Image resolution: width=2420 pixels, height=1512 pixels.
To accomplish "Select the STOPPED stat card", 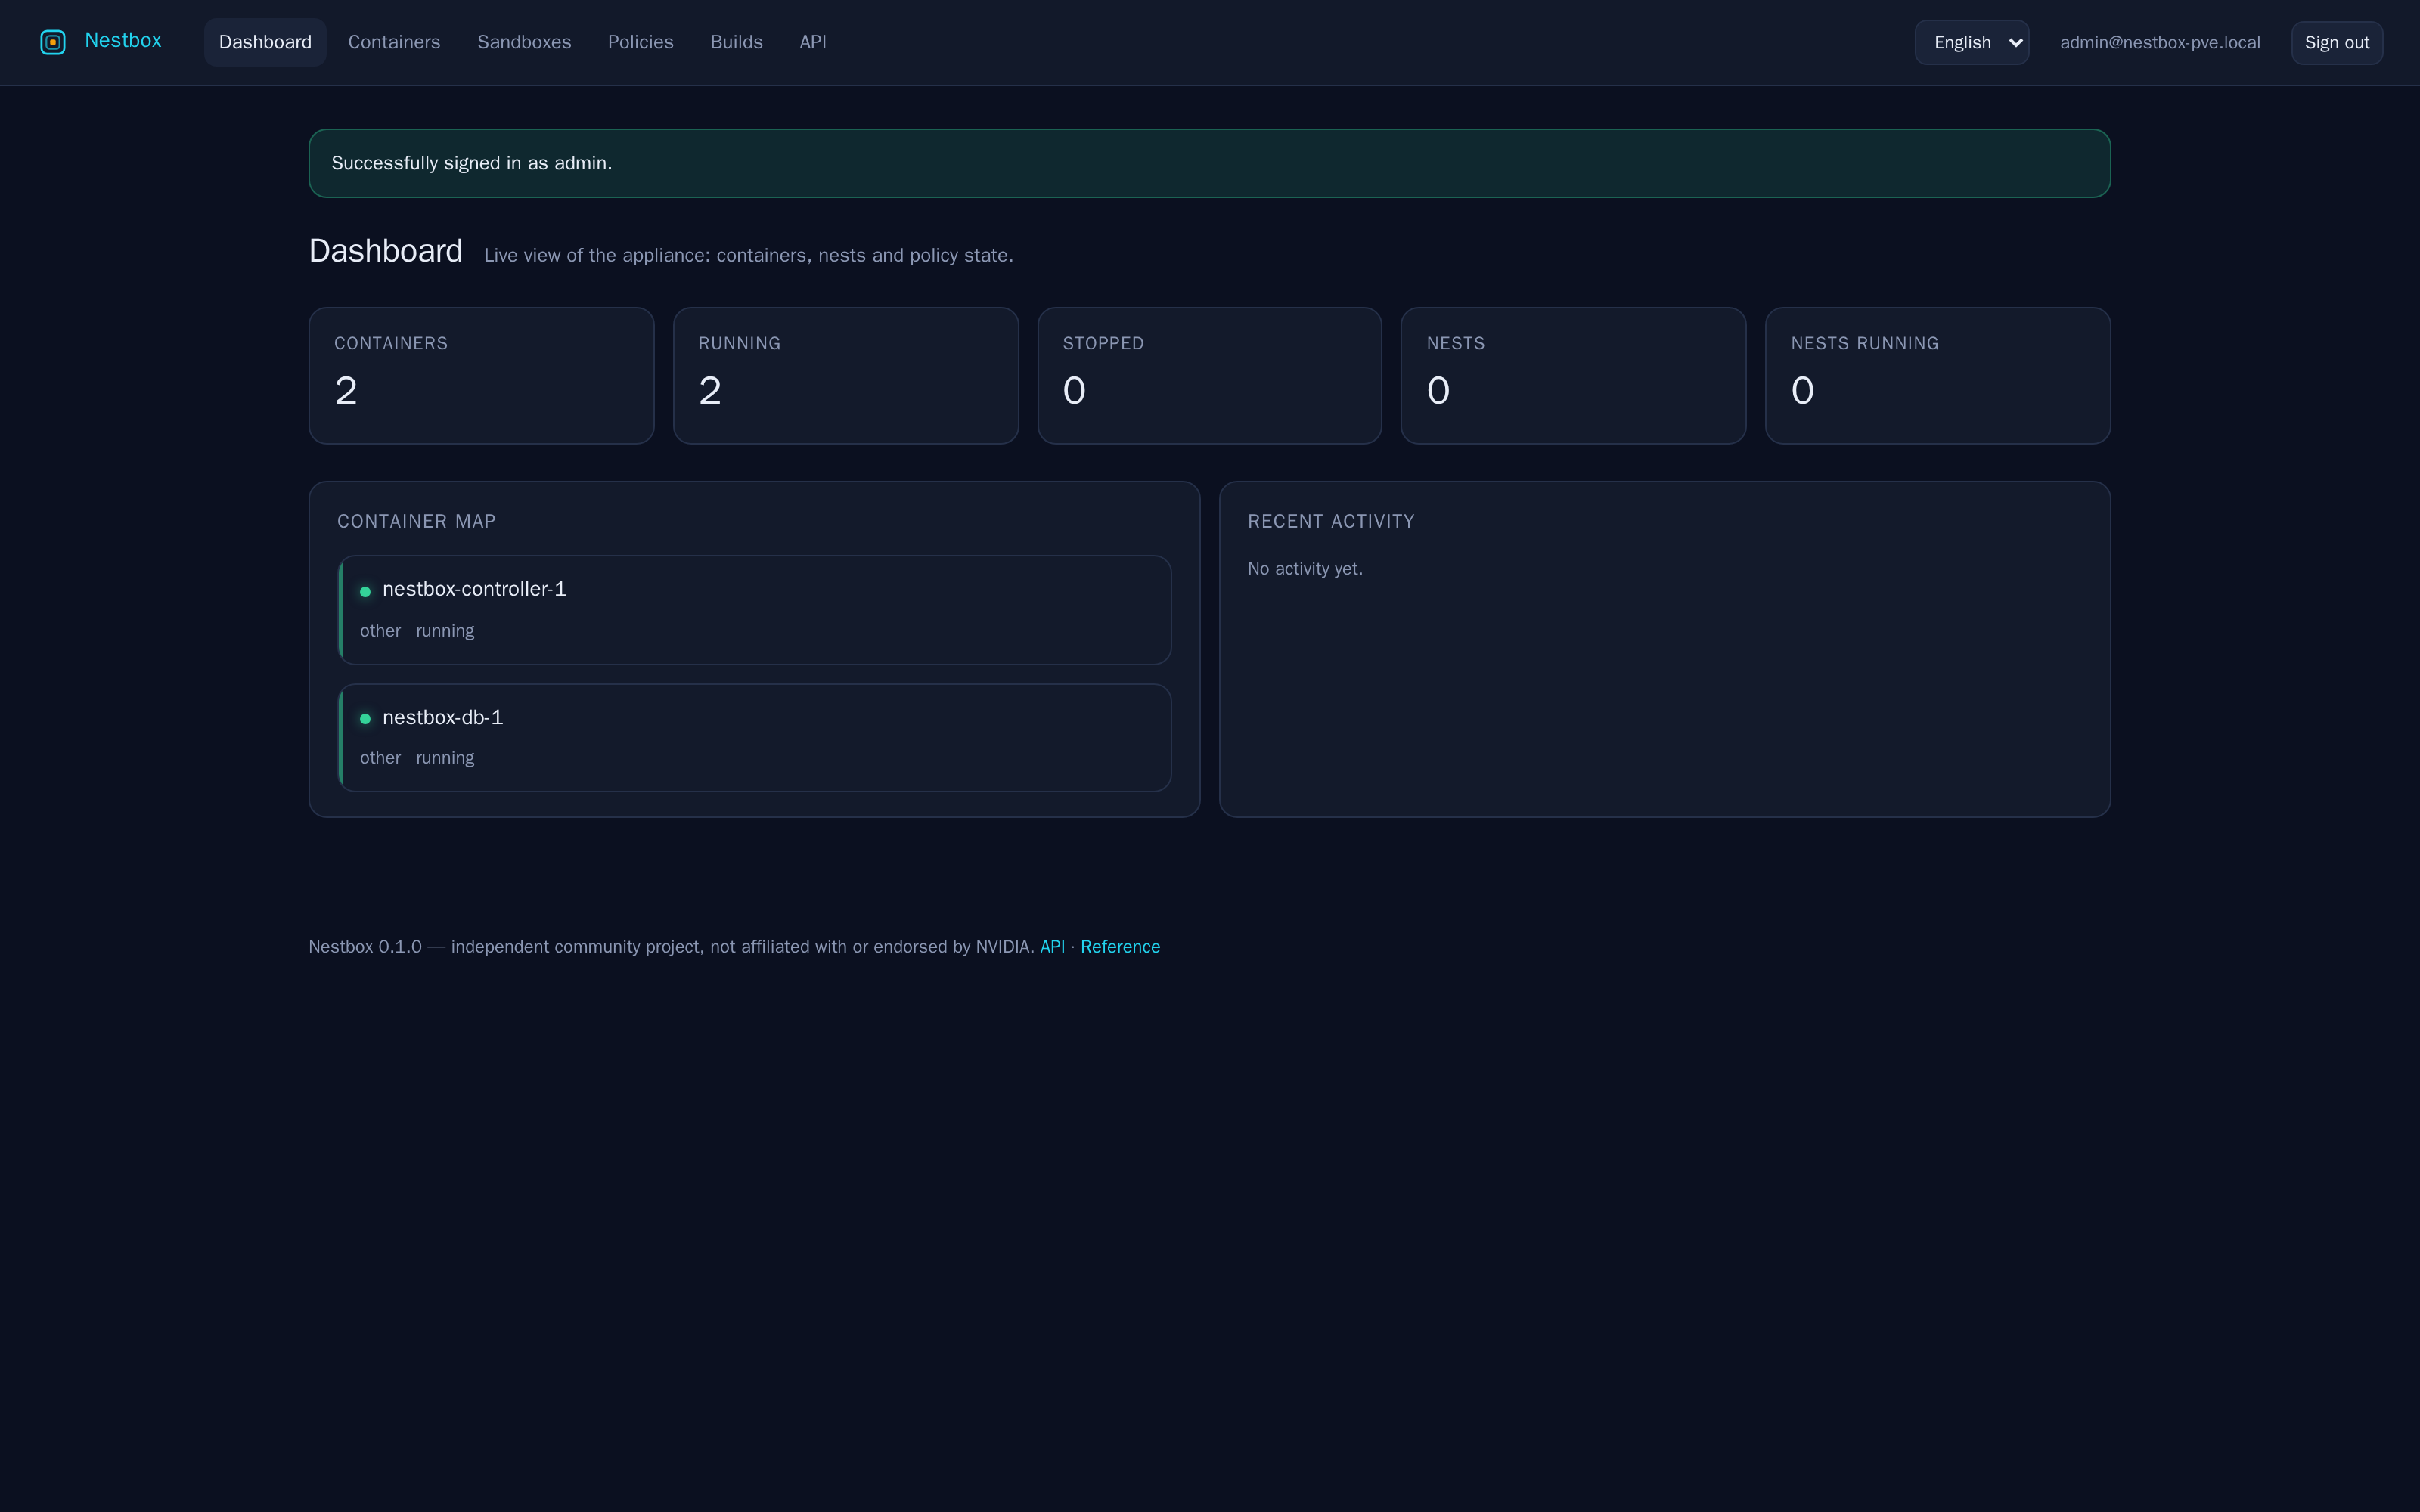I will pyautogui.click(x=1210, y=376).
